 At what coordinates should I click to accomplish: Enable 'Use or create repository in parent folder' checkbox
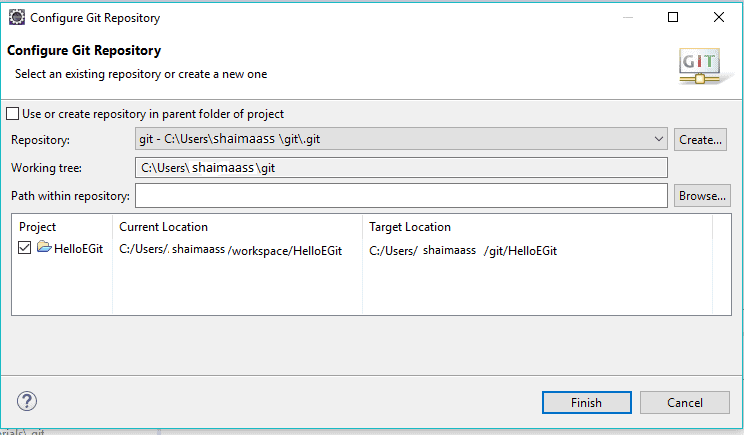tap(13, 114)
